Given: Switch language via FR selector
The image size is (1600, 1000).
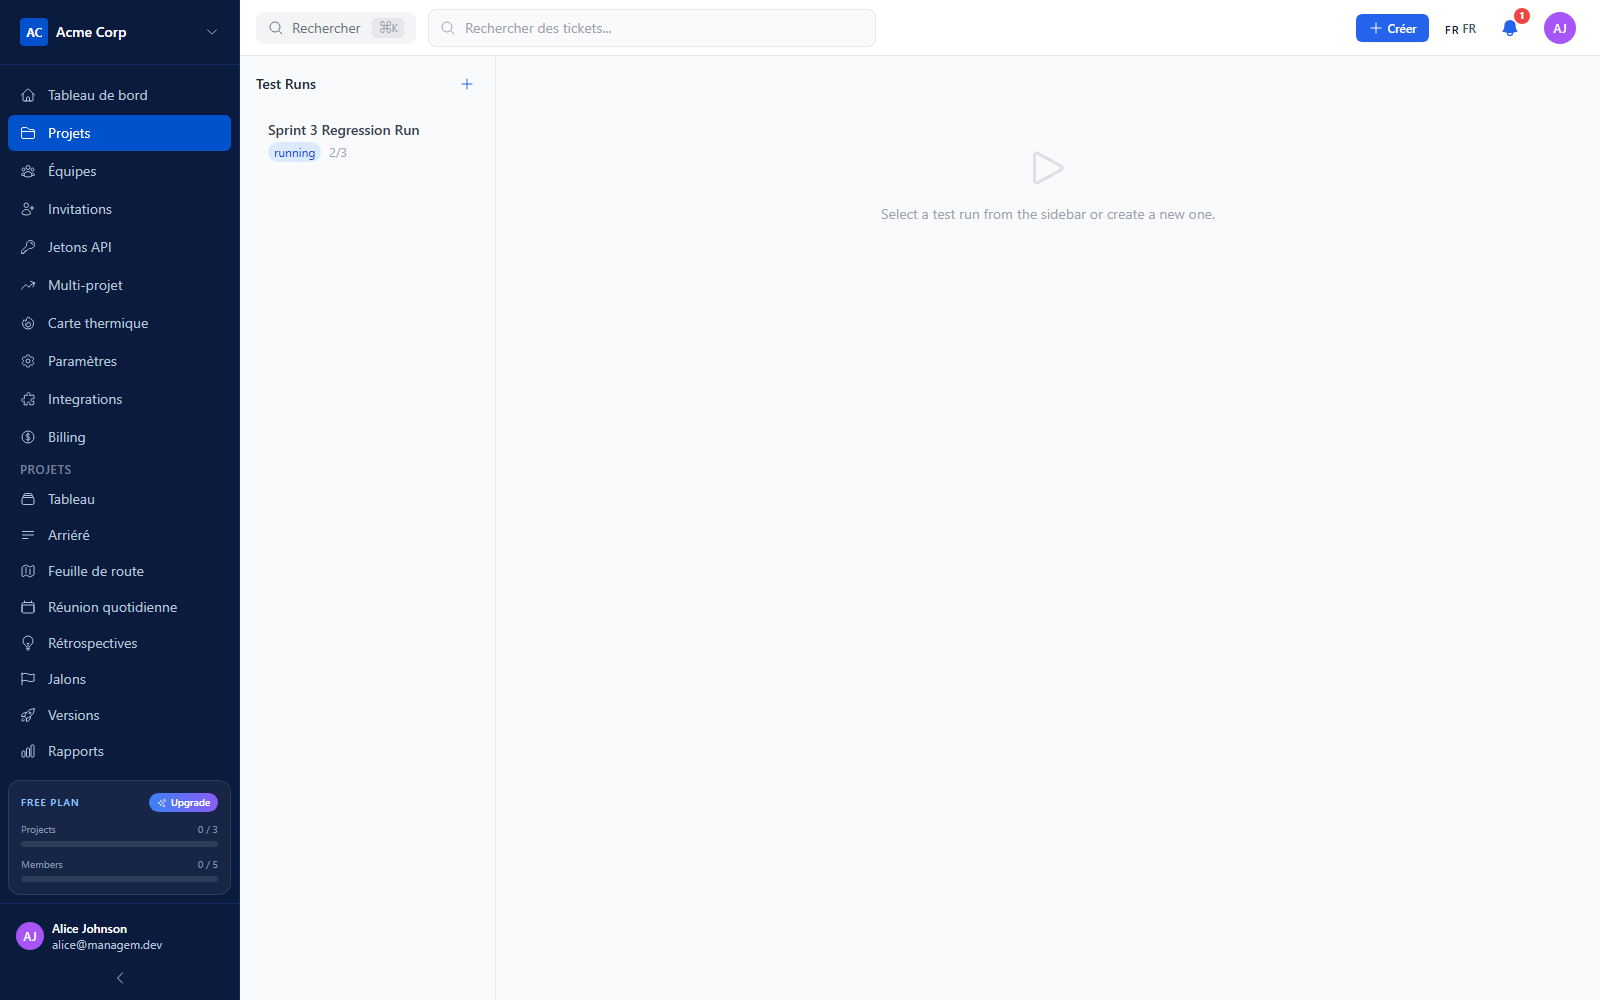Looking at the screenshot, I should (1460, 29).
